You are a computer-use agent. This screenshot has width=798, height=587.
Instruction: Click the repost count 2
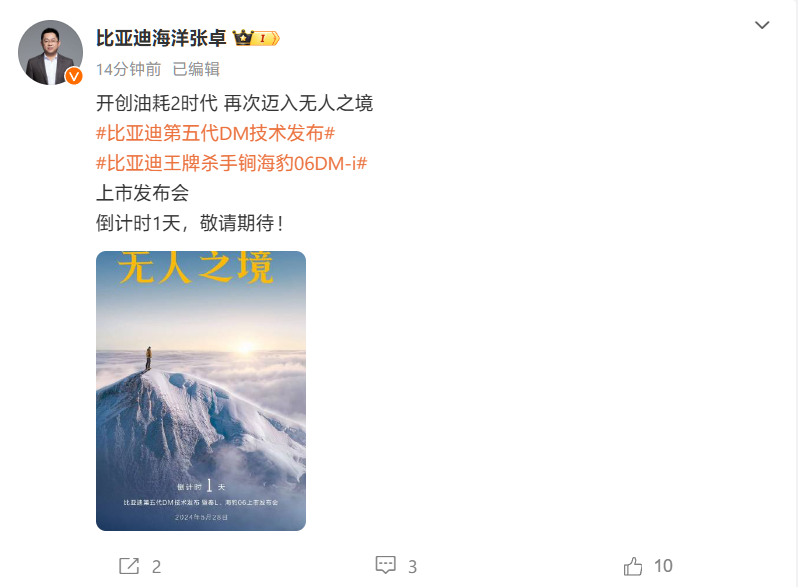coord(156,567)
